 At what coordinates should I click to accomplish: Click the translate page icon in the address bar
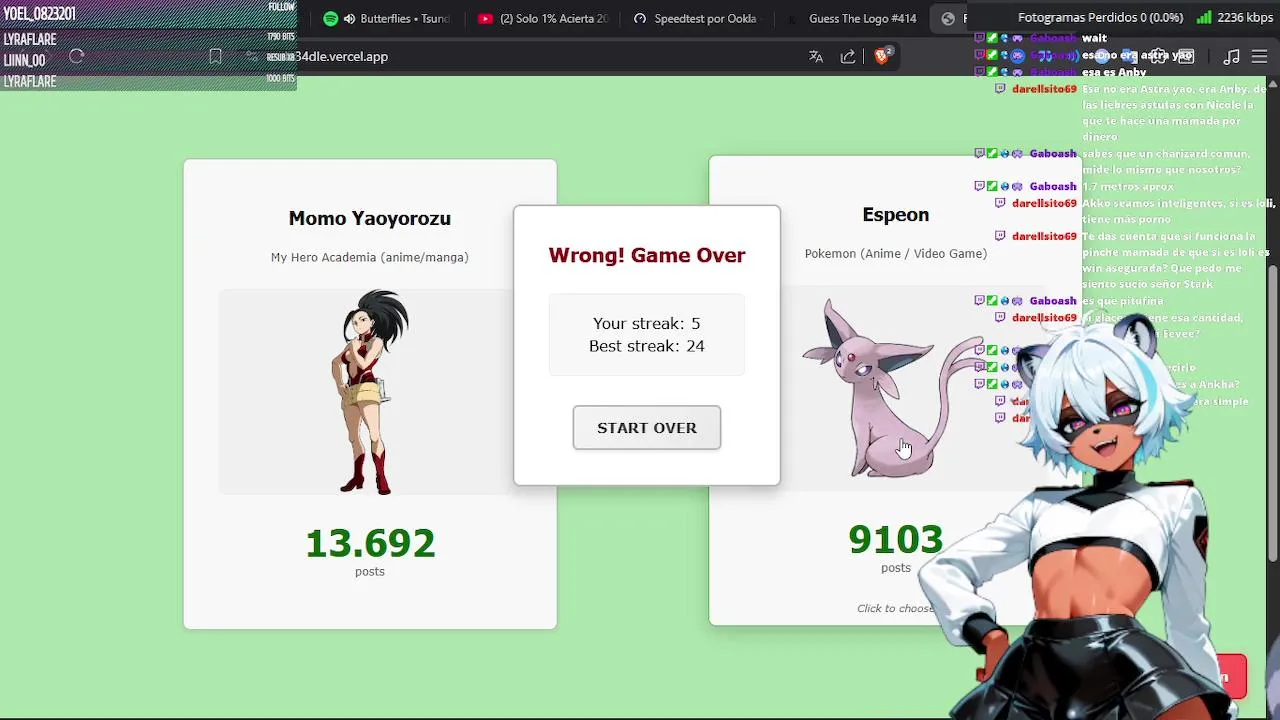click(x=816, y=57)
